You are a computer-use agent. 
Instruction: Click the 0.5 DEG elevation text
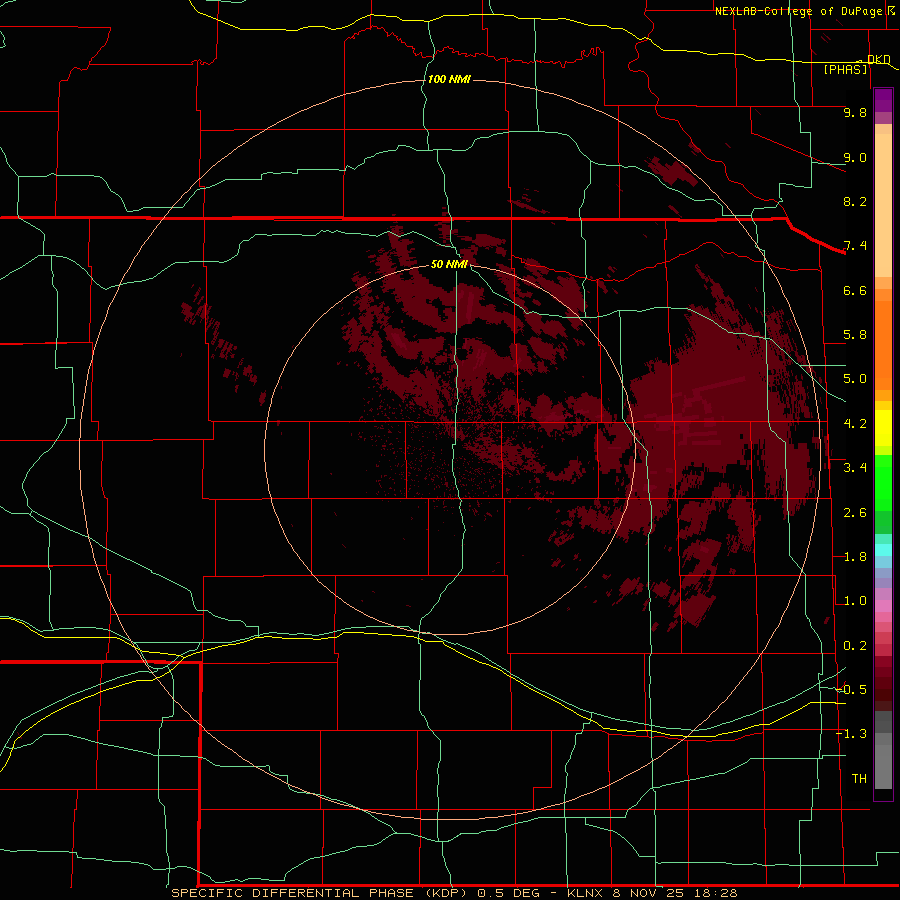point(509,893)
